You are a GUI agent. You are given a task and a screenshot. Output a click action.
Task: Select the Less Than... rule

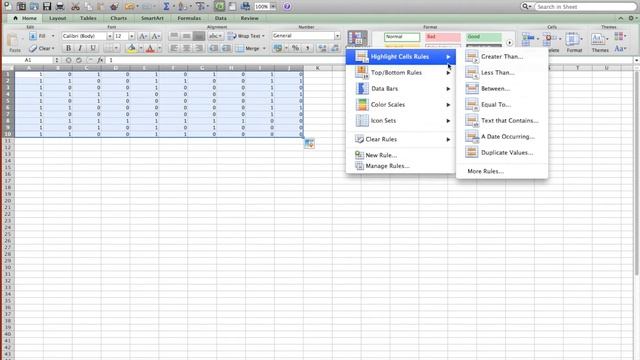(502, 73)
